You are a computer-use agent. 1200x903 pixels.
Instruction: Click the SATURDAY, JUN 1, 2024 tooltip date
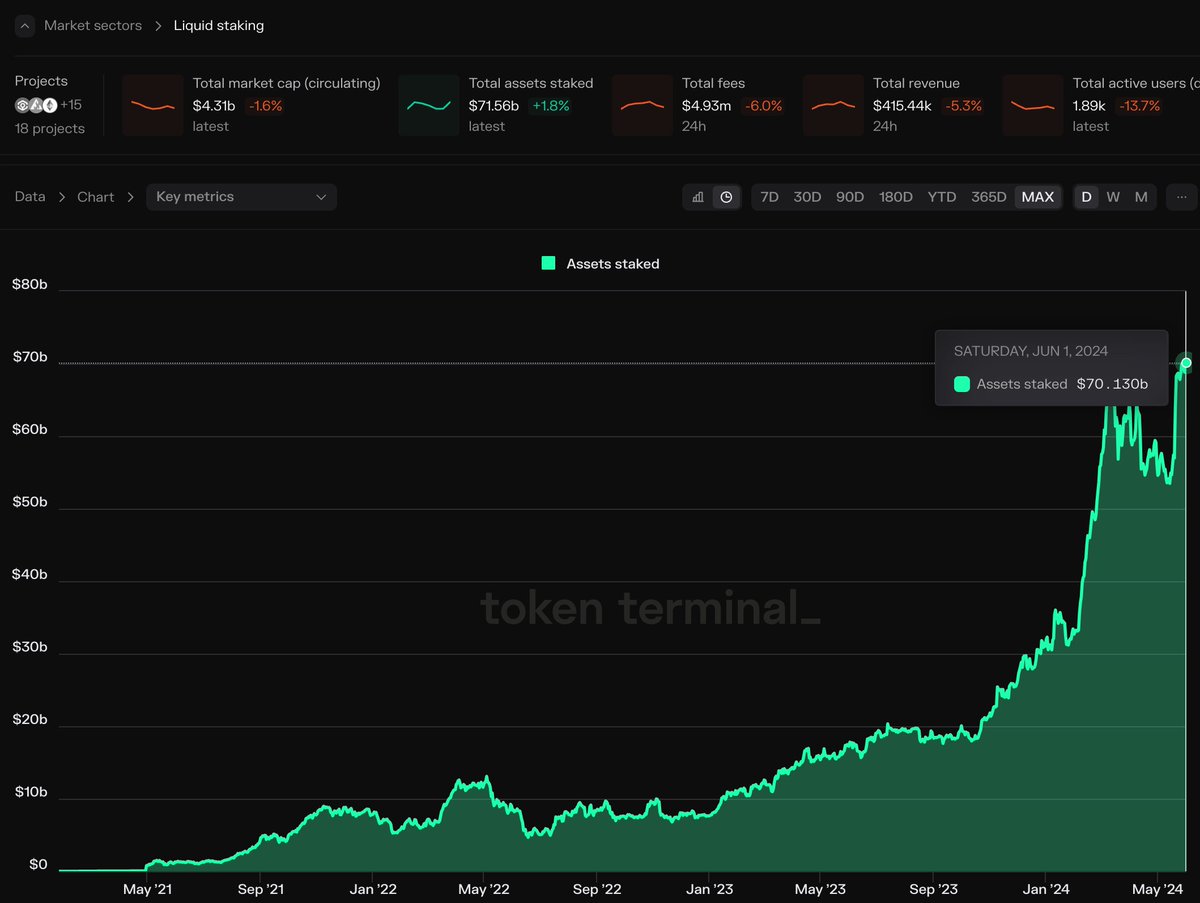(x=1031, y=351)
